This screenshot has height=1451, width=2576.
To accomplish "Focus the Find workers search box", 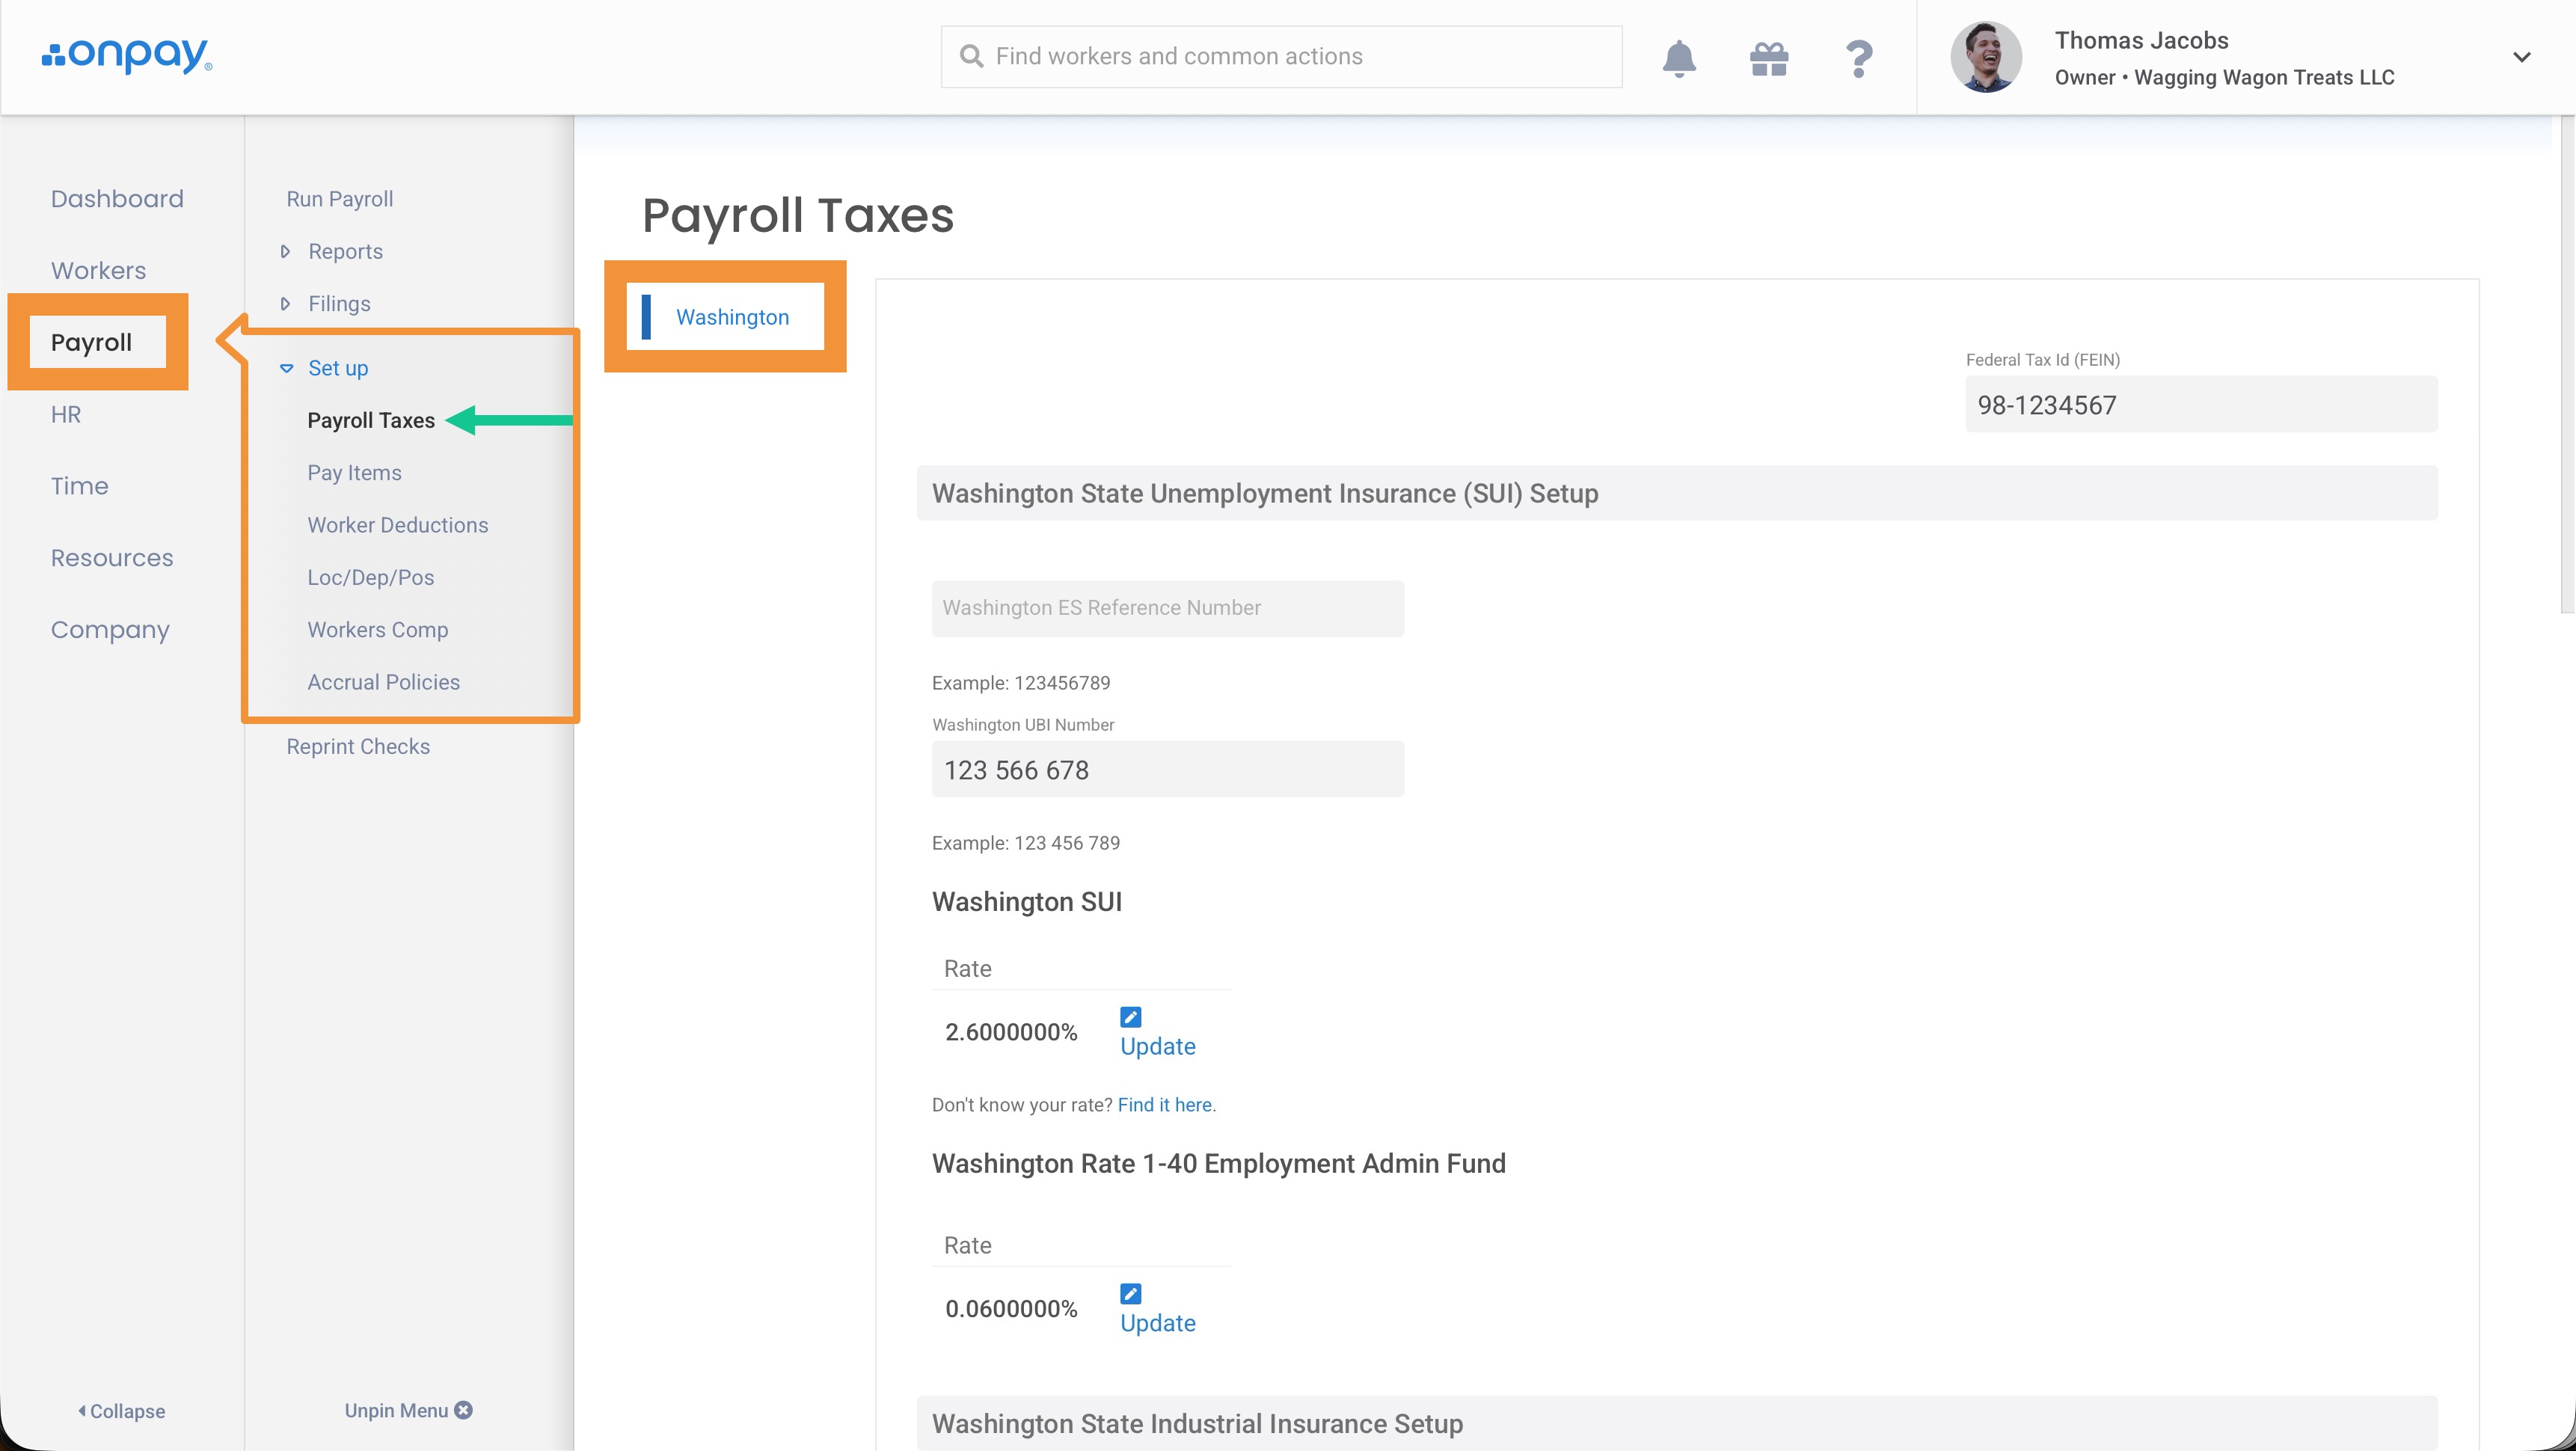I will click(1281, 56).
